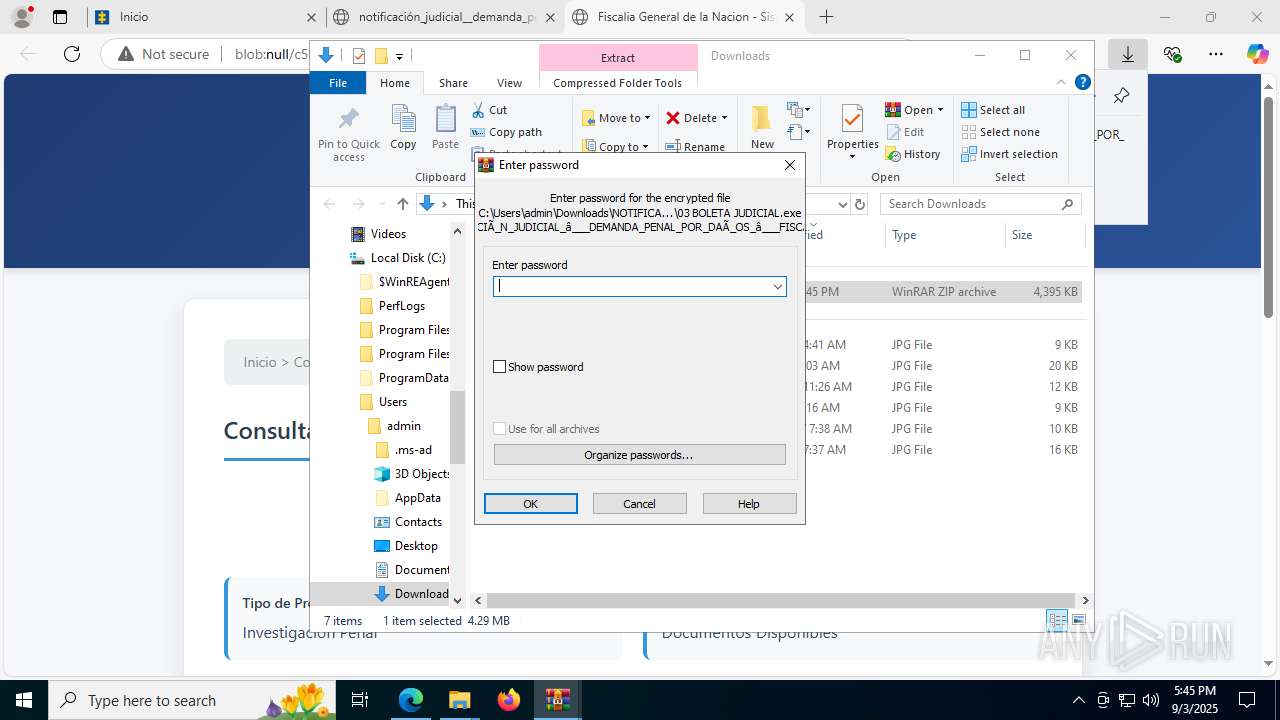Select the Home ribbon tab
The height and width of the screenshot is (720, 1280).
tap(395, 83)
